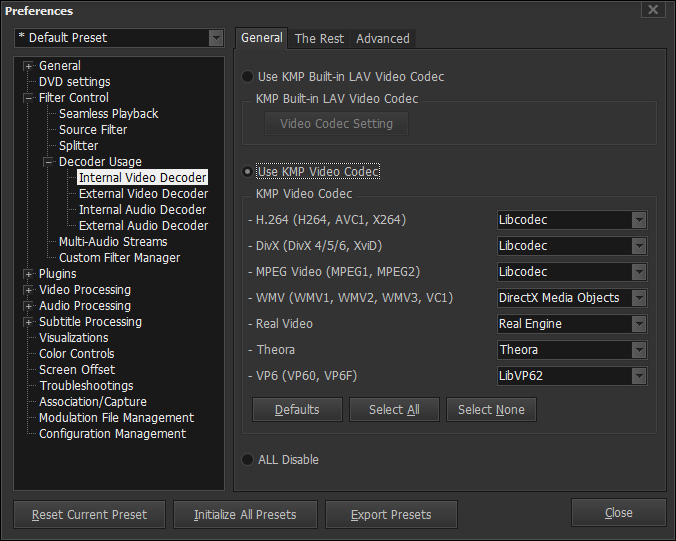676x541 pixels.
Task: Expand the Subtitle Processing tree node
Action: (x=28, y=322)
